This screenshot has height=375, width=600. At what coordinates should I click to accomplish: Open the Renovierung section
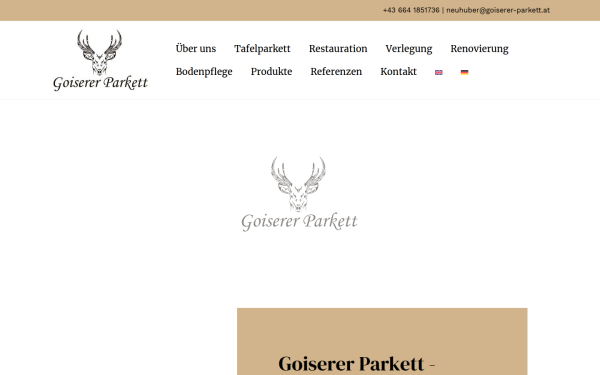[x=479, y=49]
